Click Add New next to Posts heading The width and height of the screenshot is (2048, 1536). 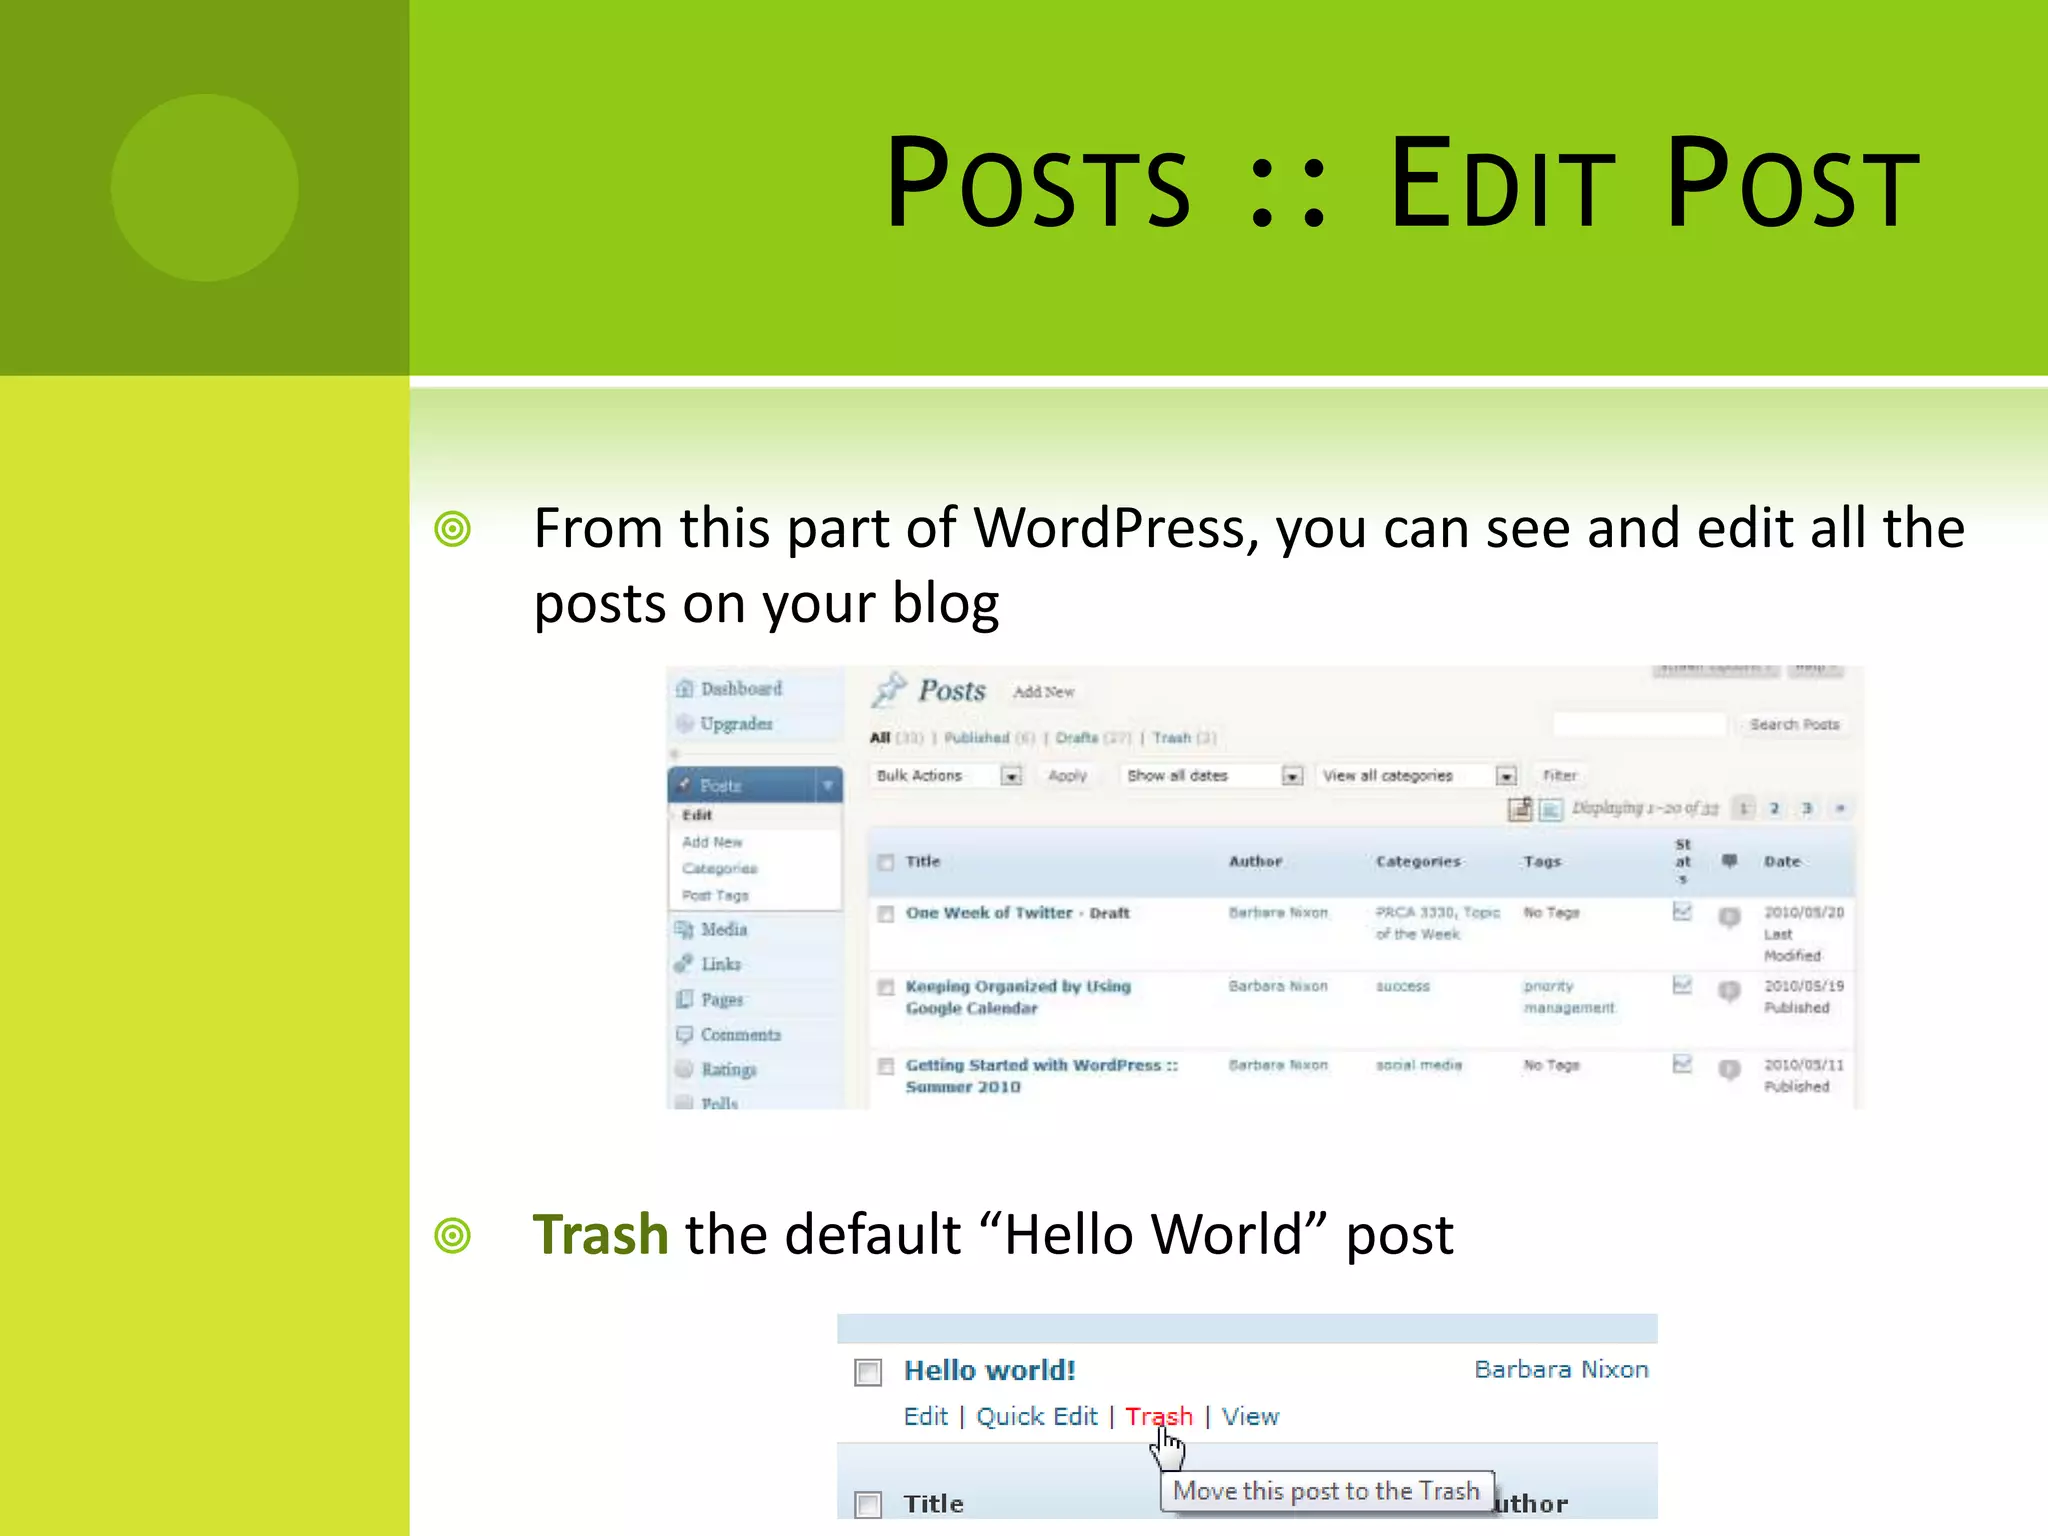[x=1043, y=692]
